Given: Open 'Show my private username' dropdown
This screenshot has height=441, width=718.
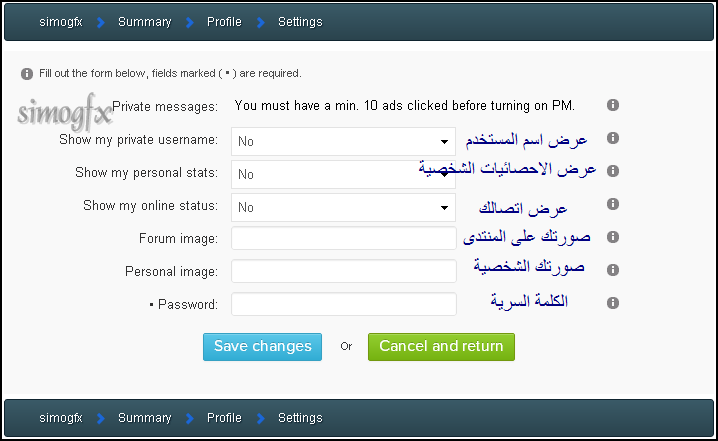Looking at the screenshot, I should 343,142.
